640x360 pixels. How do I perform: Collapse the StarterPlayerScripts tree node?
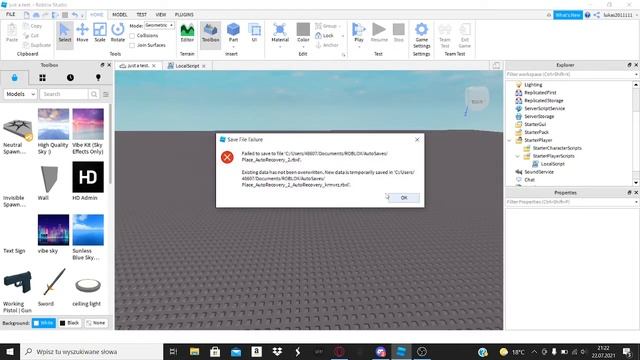(517, 156)
